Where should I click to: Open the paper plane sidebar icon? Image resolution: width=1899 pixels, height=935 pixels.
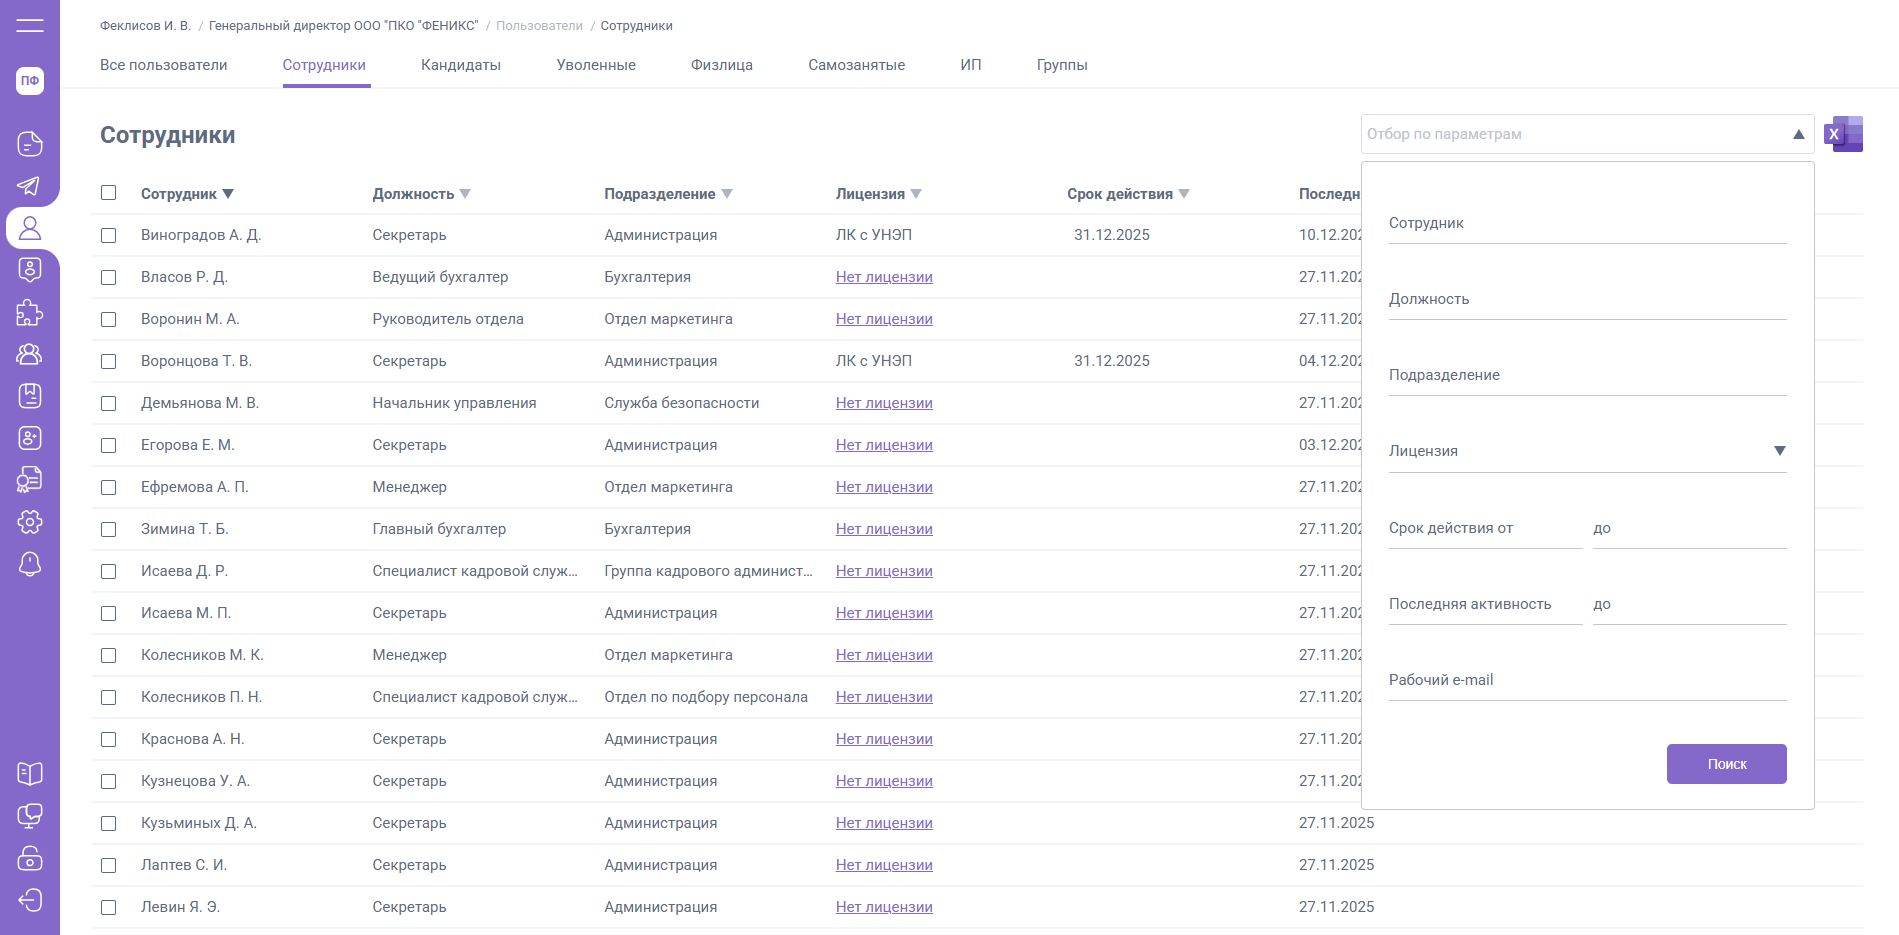30,186
